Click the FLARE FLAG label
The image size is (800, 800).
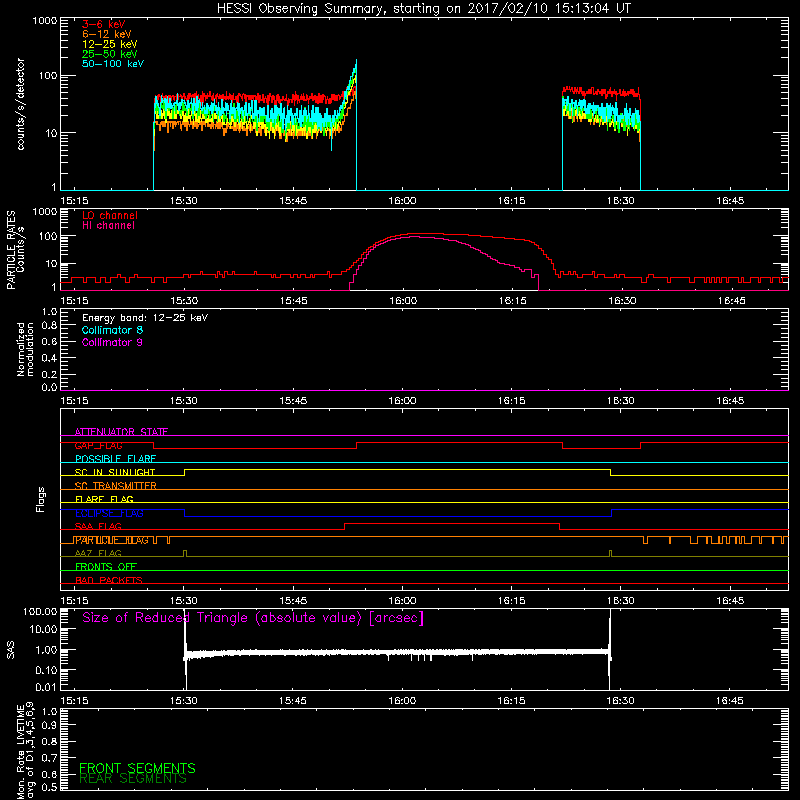pyautogui.click(x=104, y=499)
